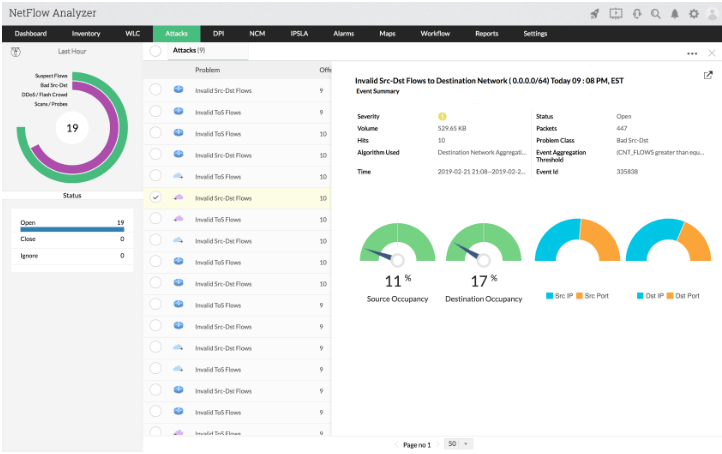
Task: Open the settings gear icon
Action: click(694, 13)
